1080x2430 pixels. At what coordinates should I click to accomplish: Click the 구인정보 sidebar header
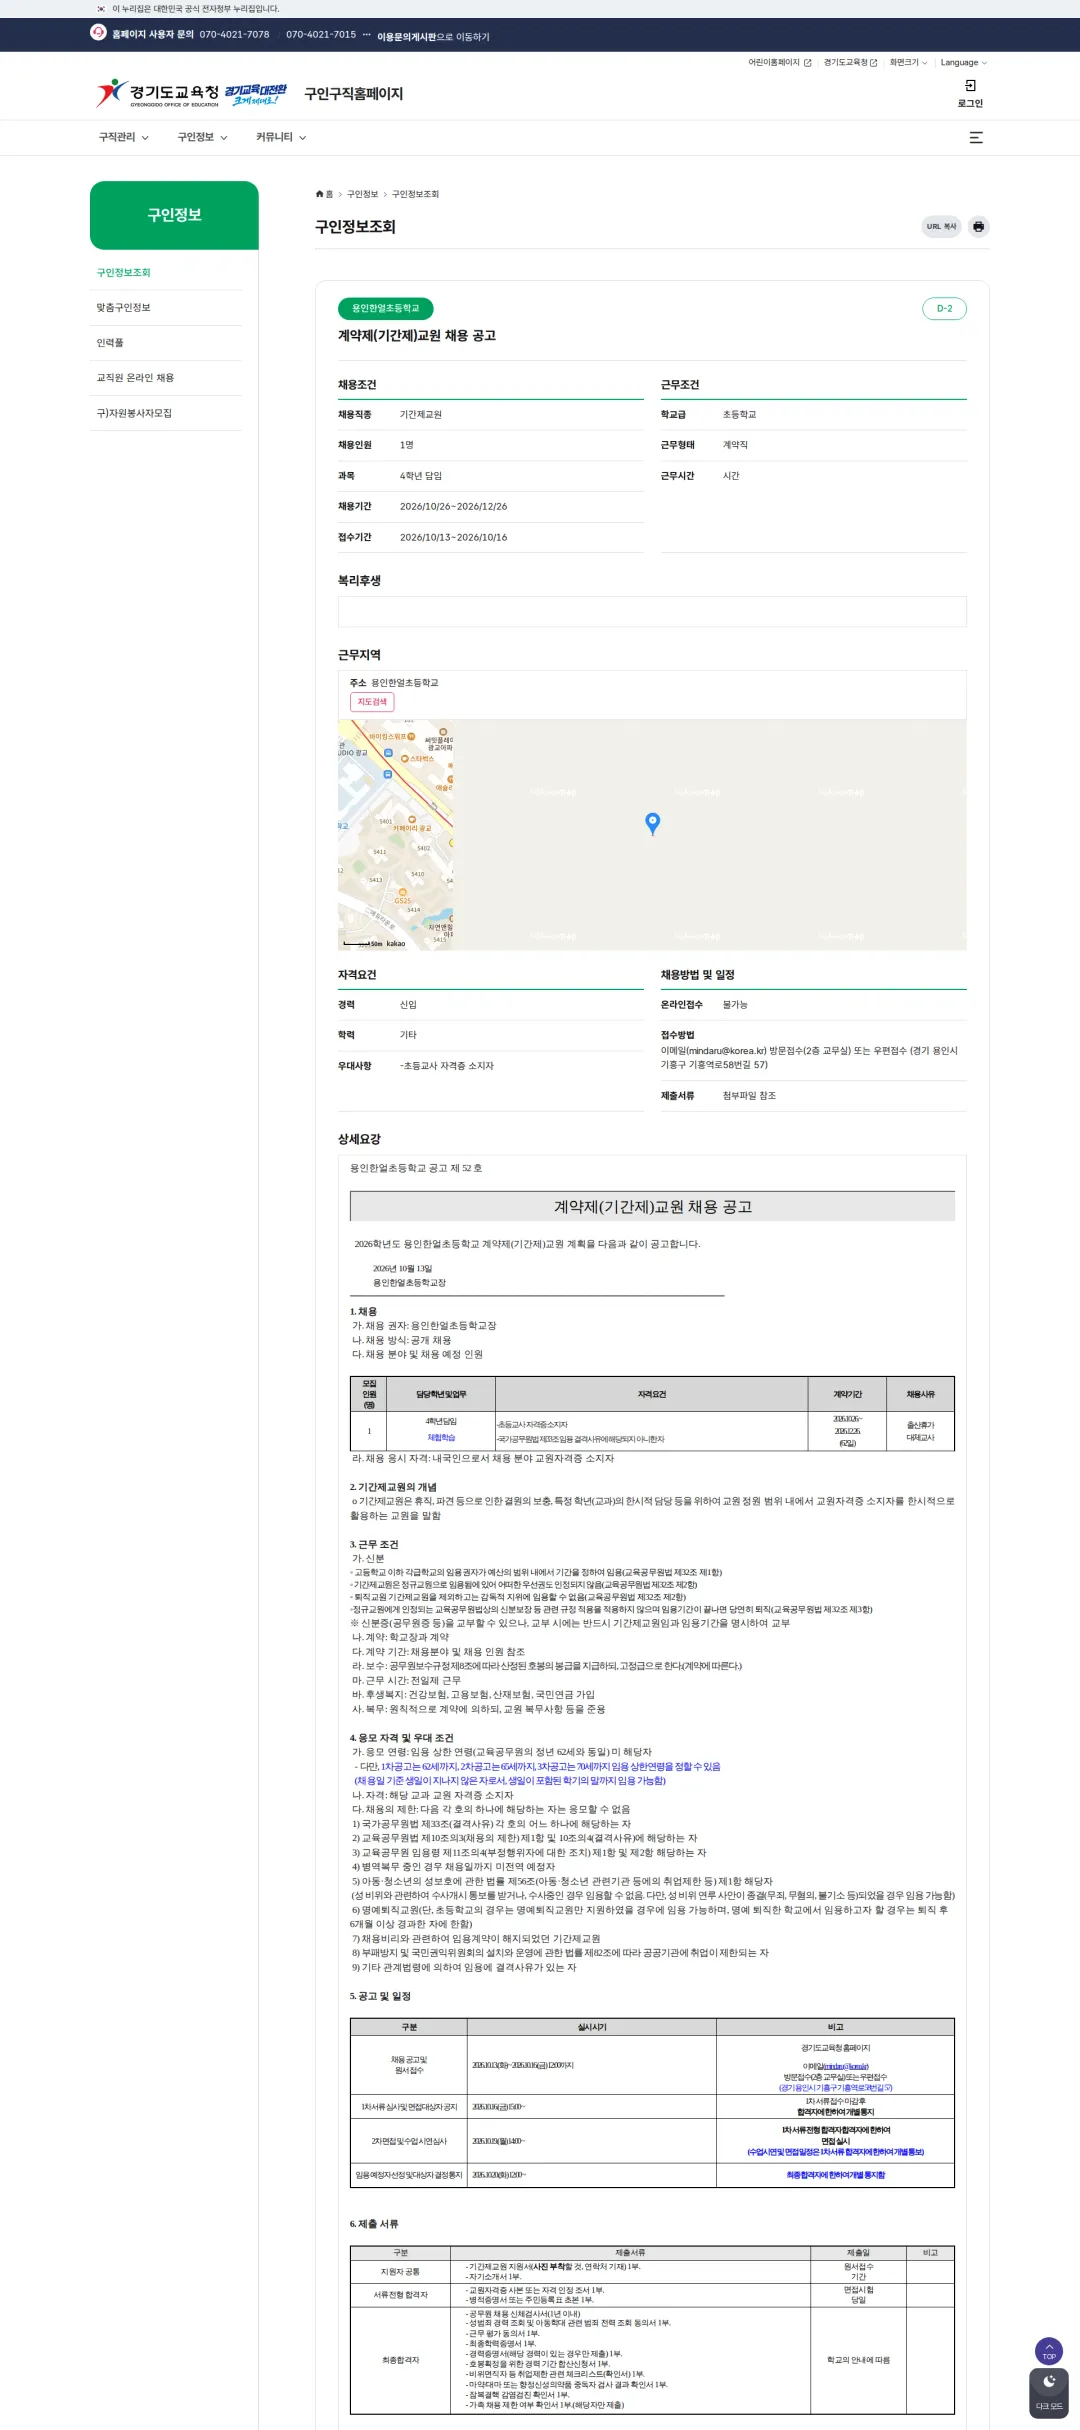[x=174, y=215]
